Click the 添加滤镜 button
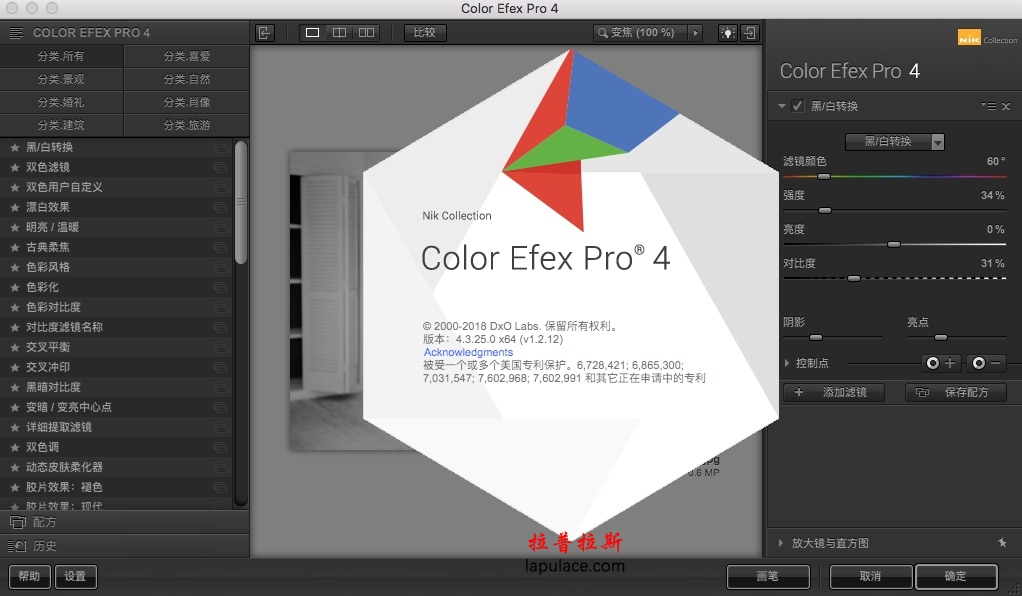Viewport: 1022px width, 596px height. pyautogui.click(x=834, y=392)
